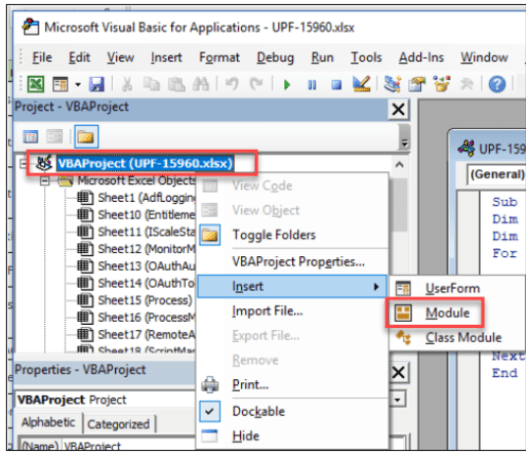Select Sheet12 in project tree

click(x=146, y=249)
